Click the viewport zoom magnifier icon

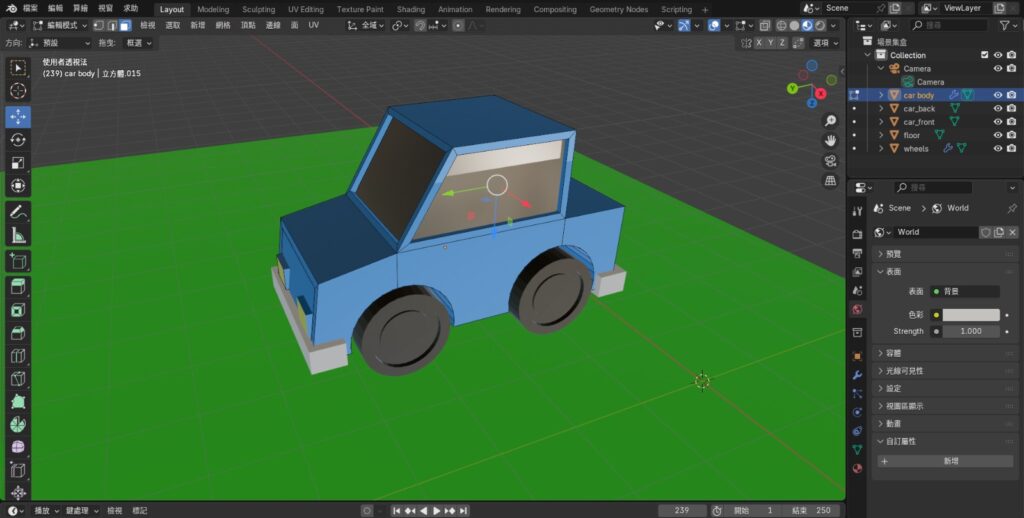tap(830, 121)
